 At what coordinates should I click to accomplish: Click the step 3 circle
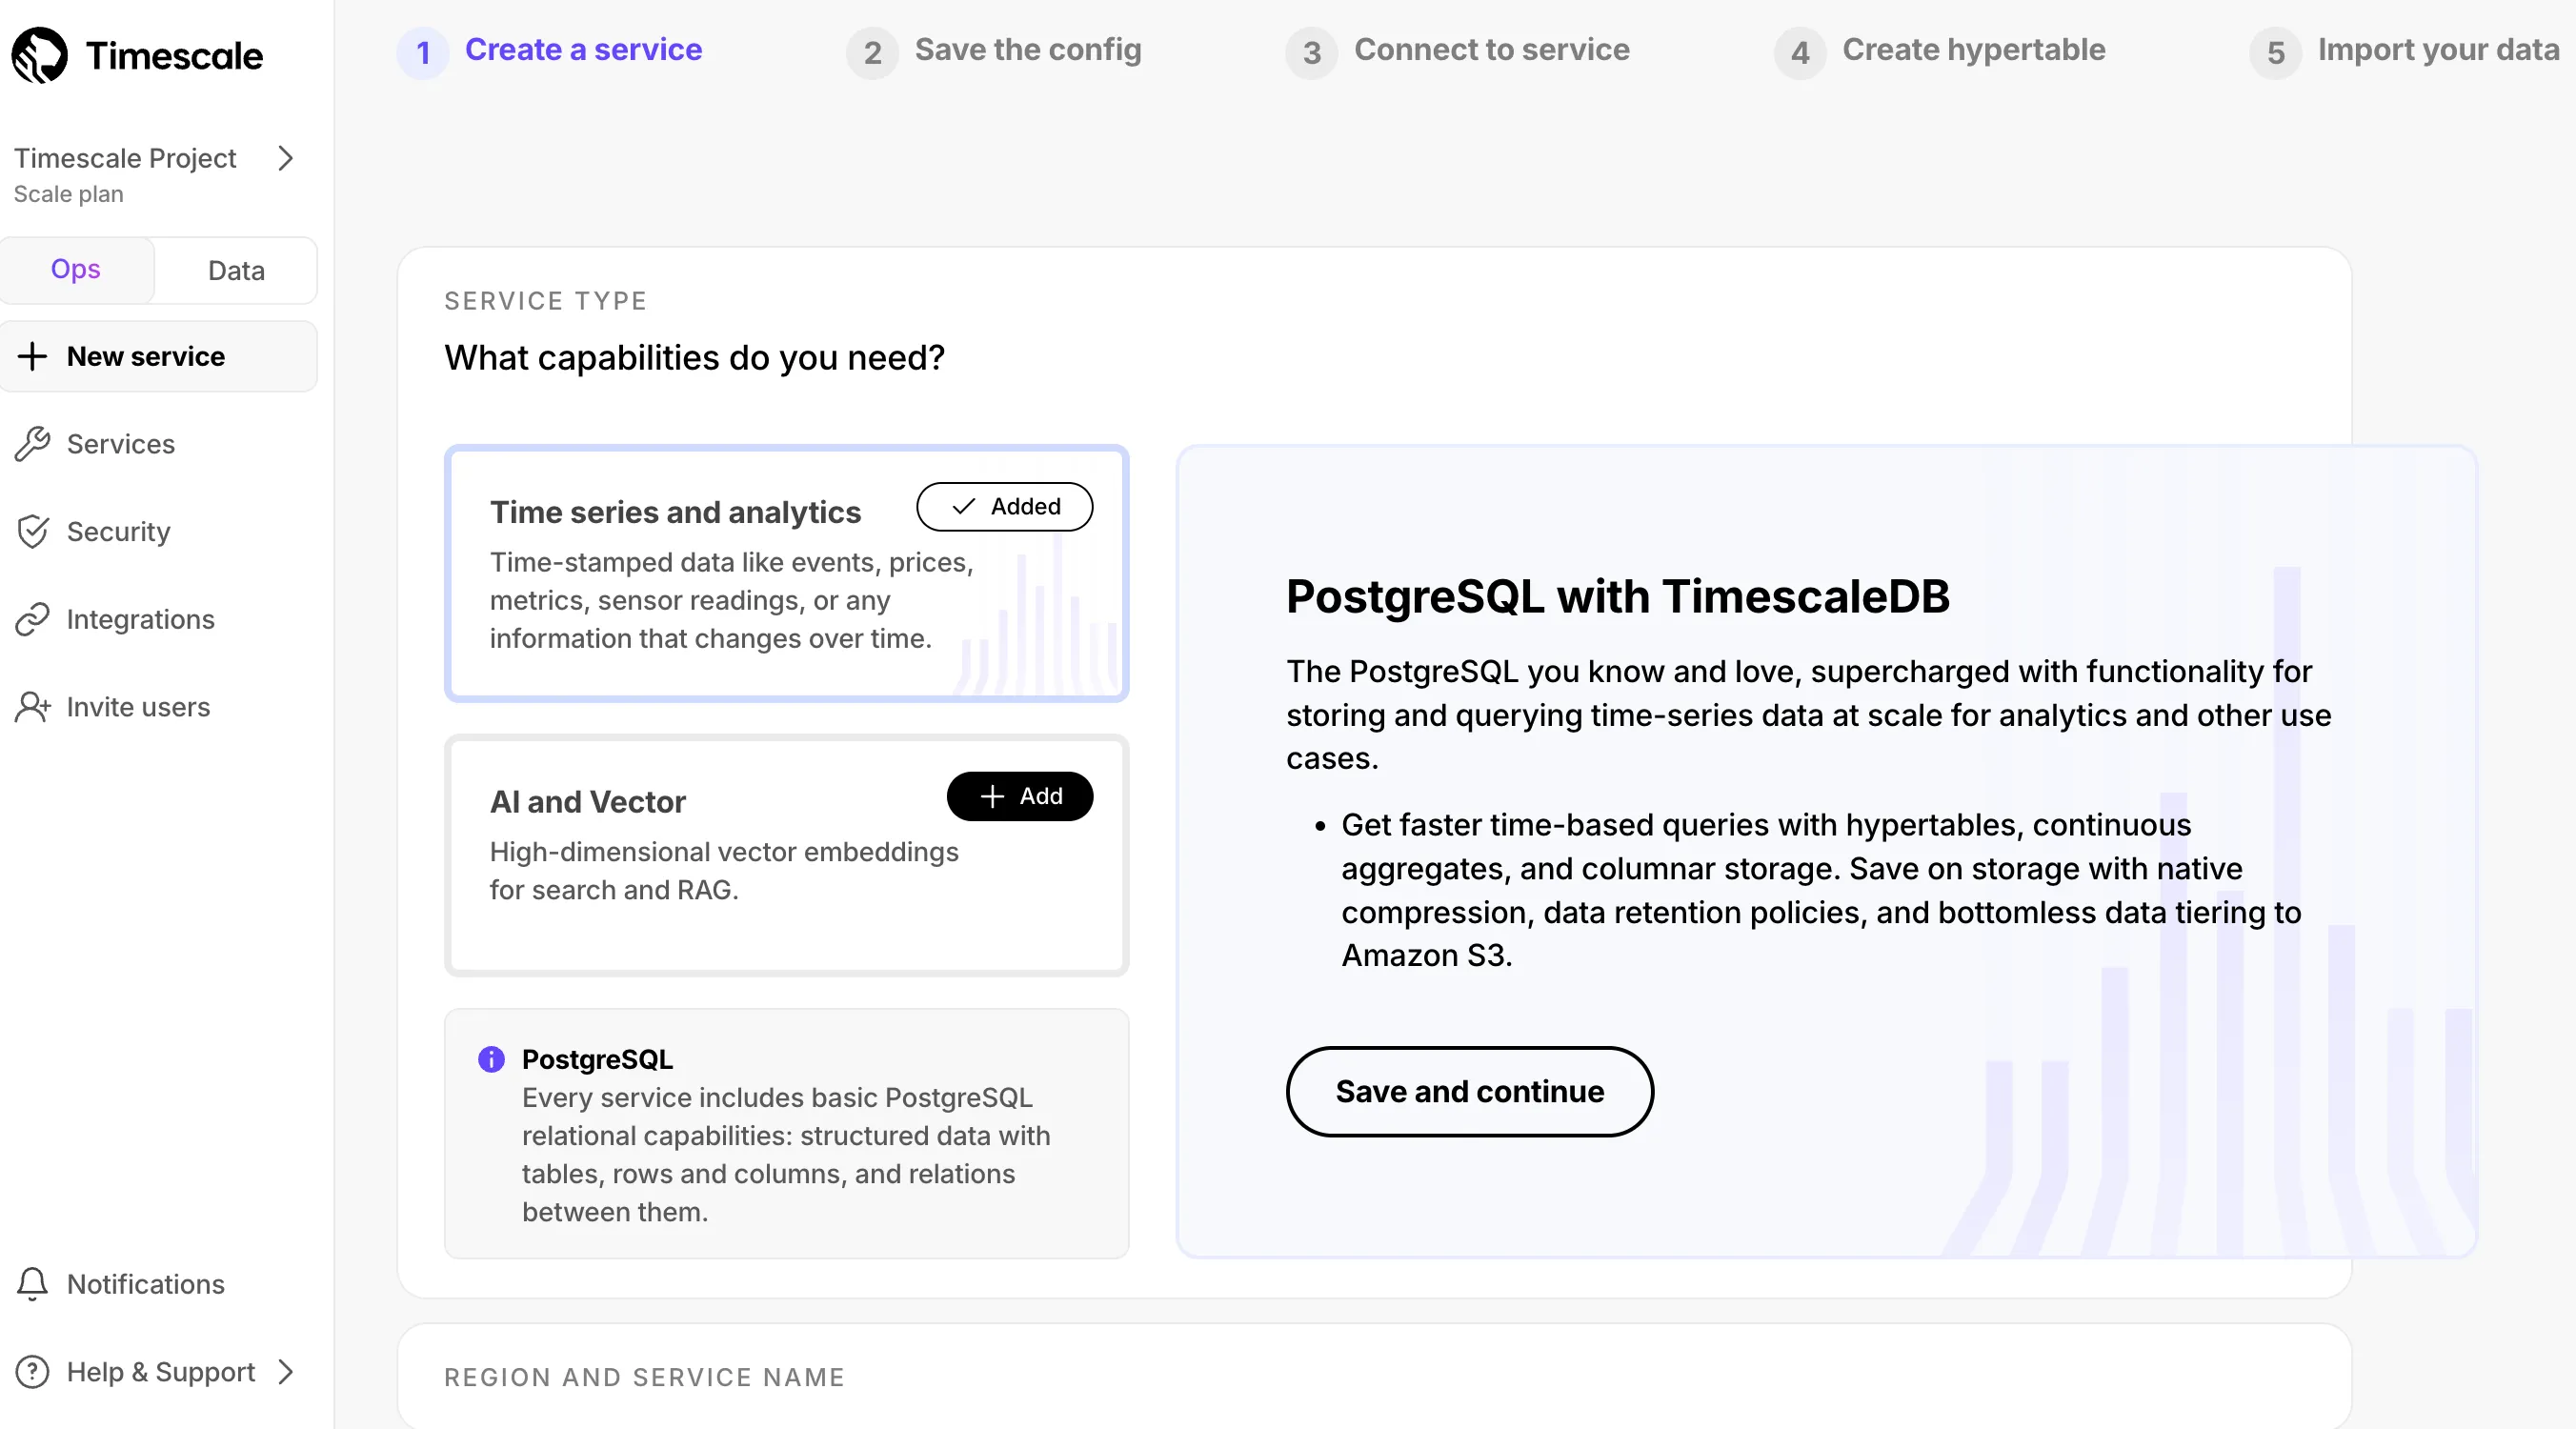click(x=1311, y=53)
